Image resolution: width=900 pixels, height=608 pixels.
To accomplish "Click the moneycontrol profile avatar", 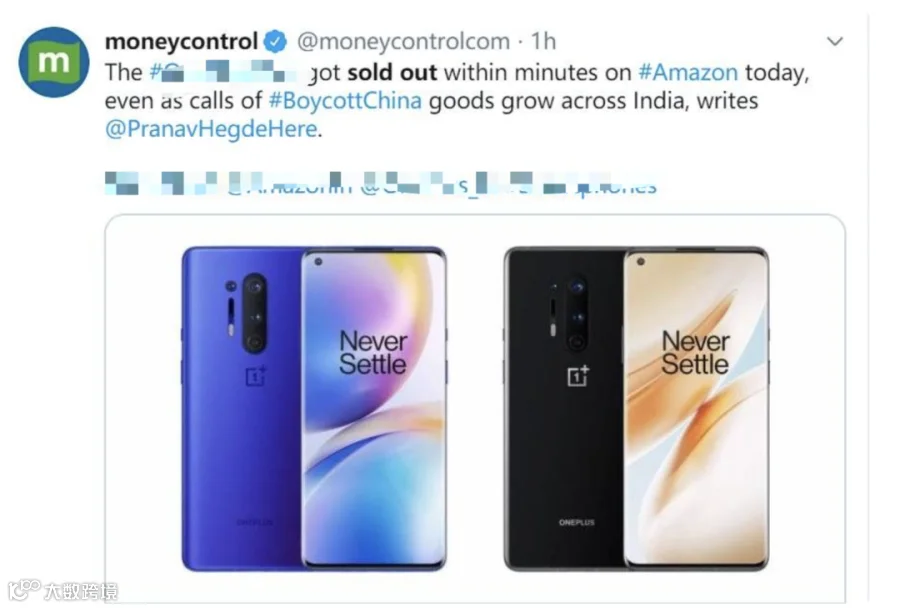I will coord(54,62).
